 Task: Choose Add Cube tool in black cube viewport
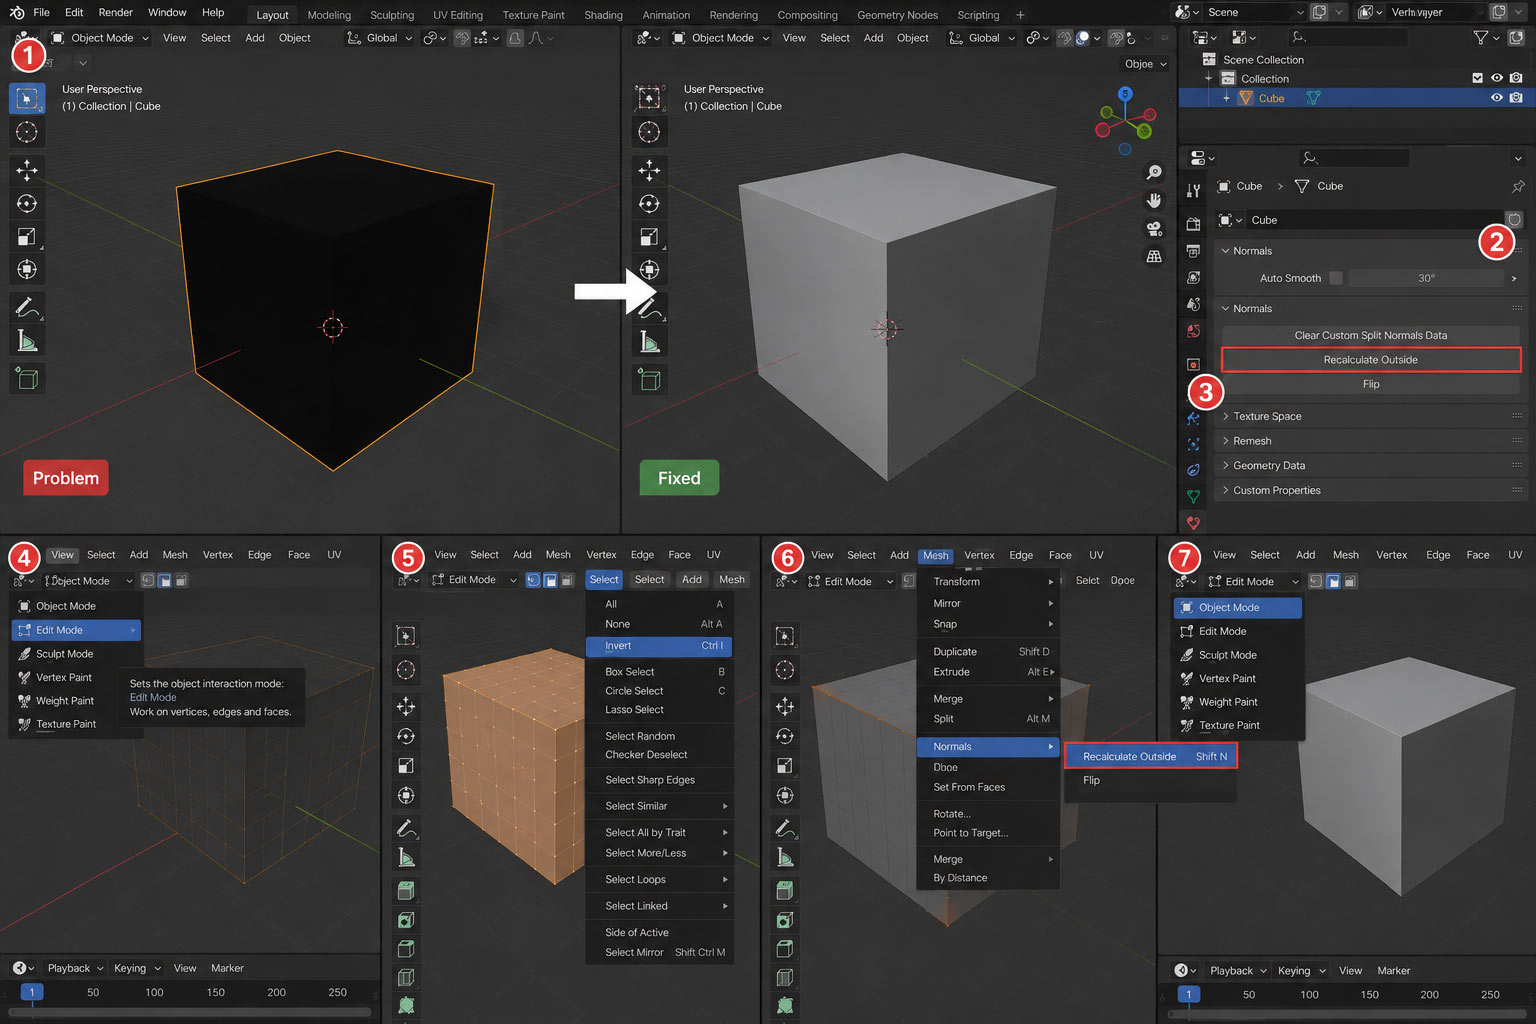(27, 379)
